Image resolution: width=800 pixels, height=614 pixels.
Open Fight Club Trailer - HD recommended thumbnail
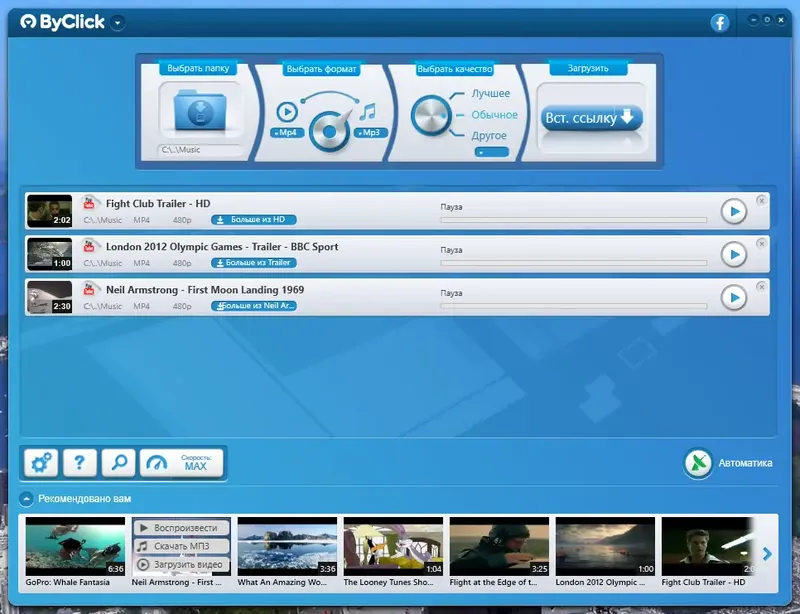[x=708, y=546]
